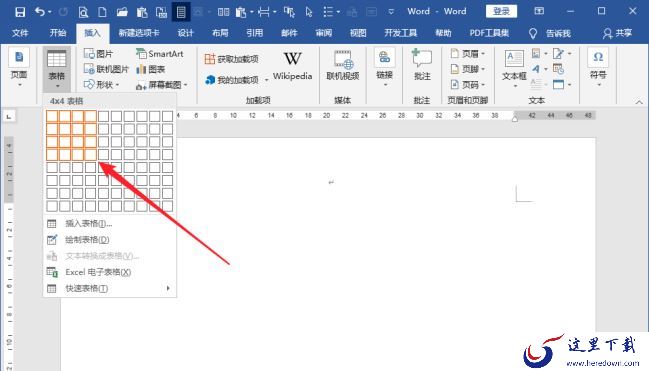This screenshot has width=649, height=371.
Task: Switch to the 审阅 review tab
Action: coord(323,33)
